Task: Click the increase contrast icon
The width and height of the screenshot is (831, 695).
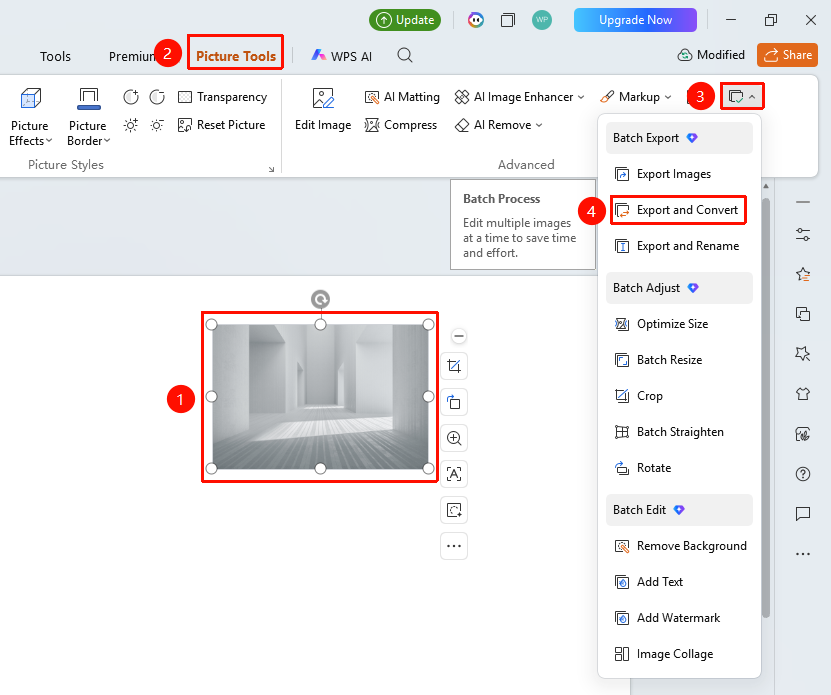Action: pyautogui.click(x=130, y=97)
